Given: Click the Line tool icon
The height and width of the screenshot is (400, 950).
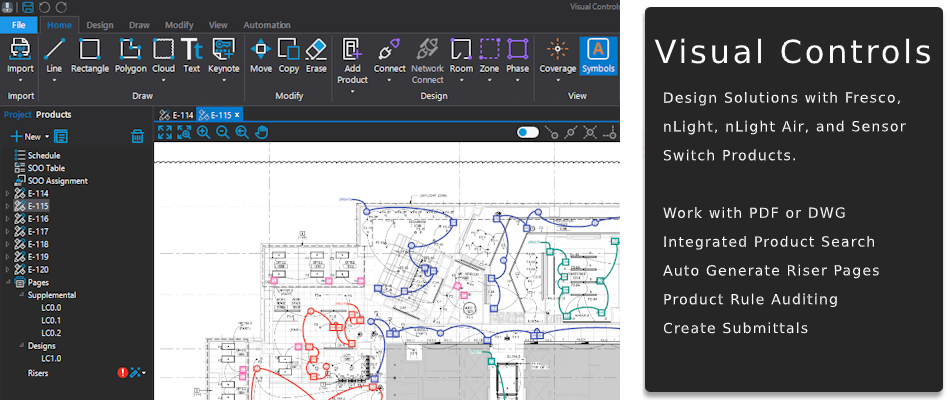Looking at the screenshot, I should click(54, 48).
